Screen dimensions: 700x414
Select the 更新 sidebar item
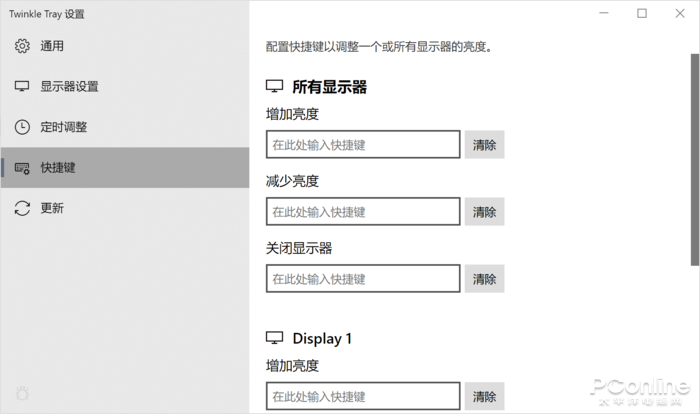click(x=52, y=208)
